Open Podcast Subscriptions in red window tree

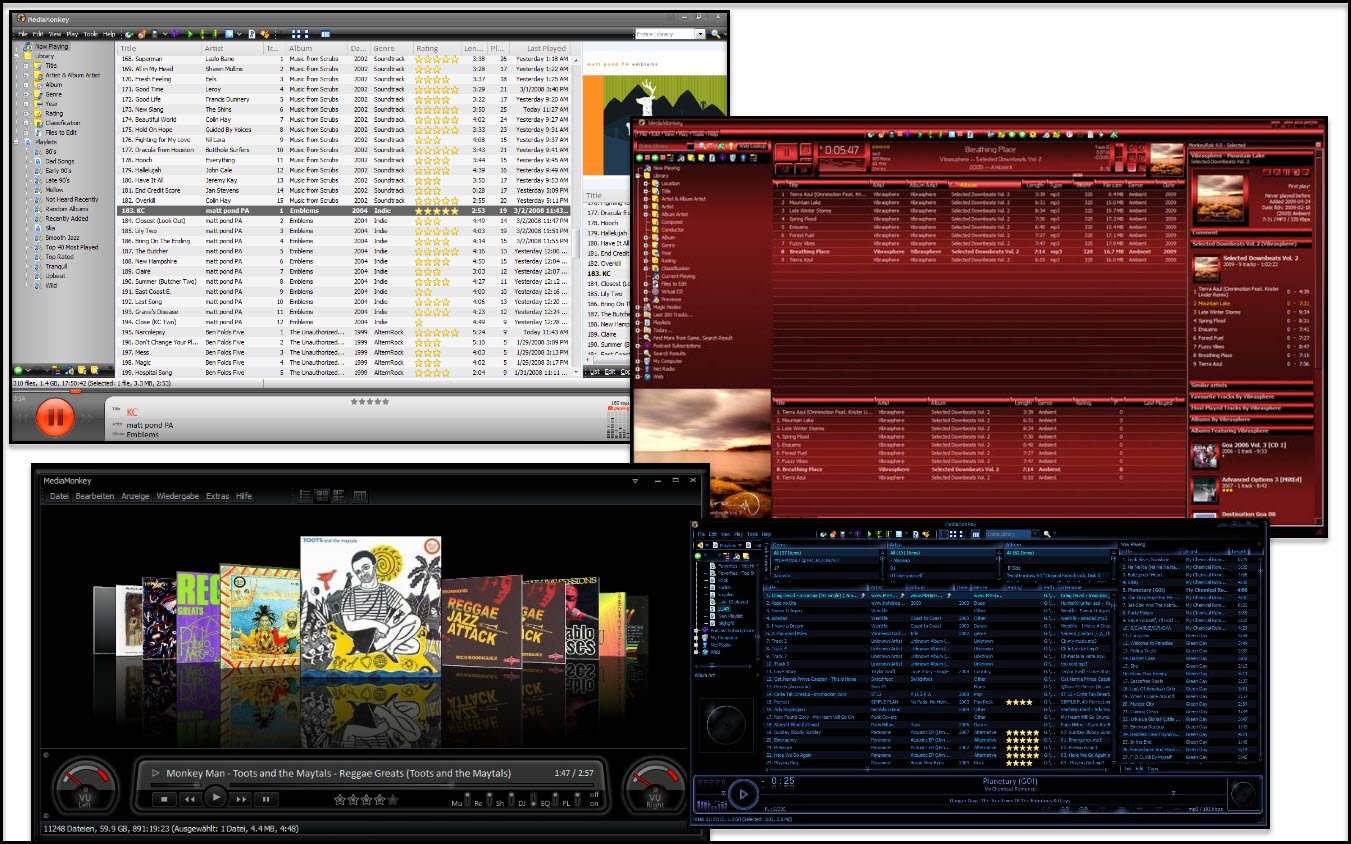(677, 346)
